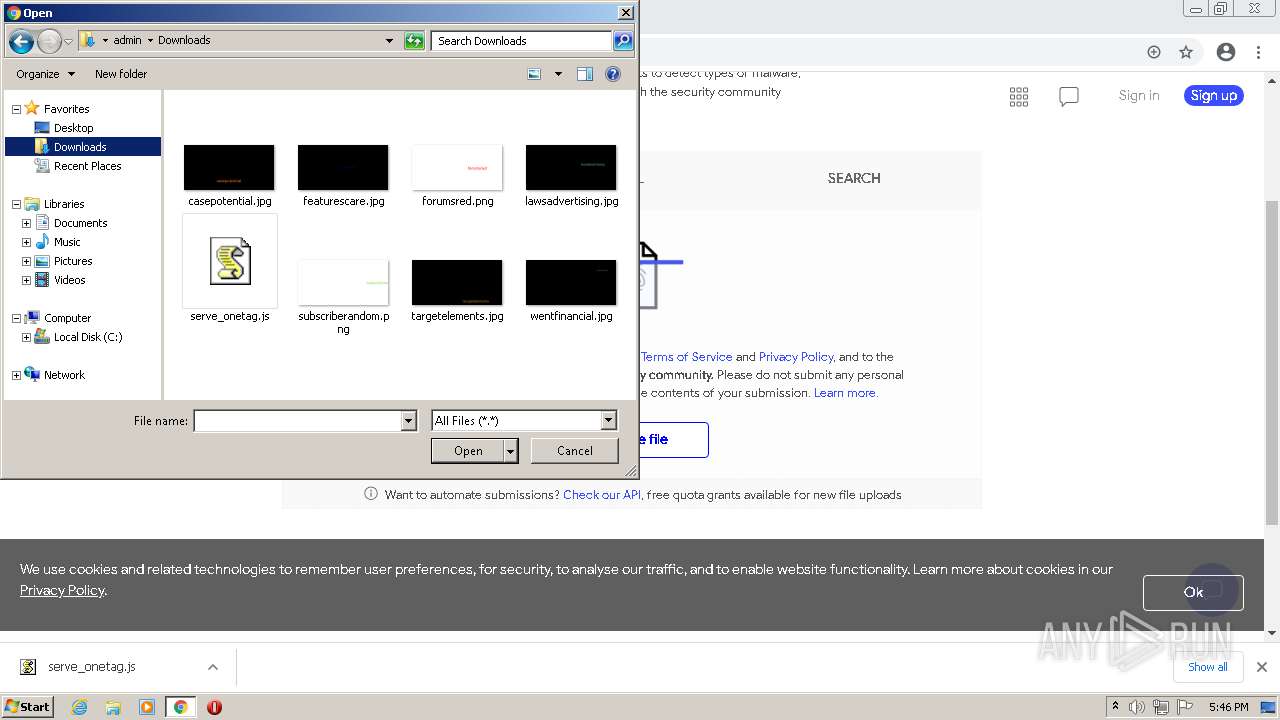Open the Terms of Service link

coord(686,357)
